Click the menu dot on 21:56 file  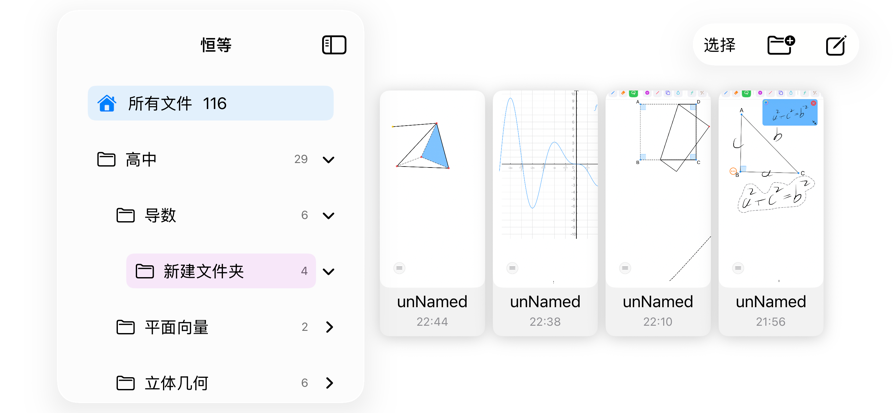738,267
